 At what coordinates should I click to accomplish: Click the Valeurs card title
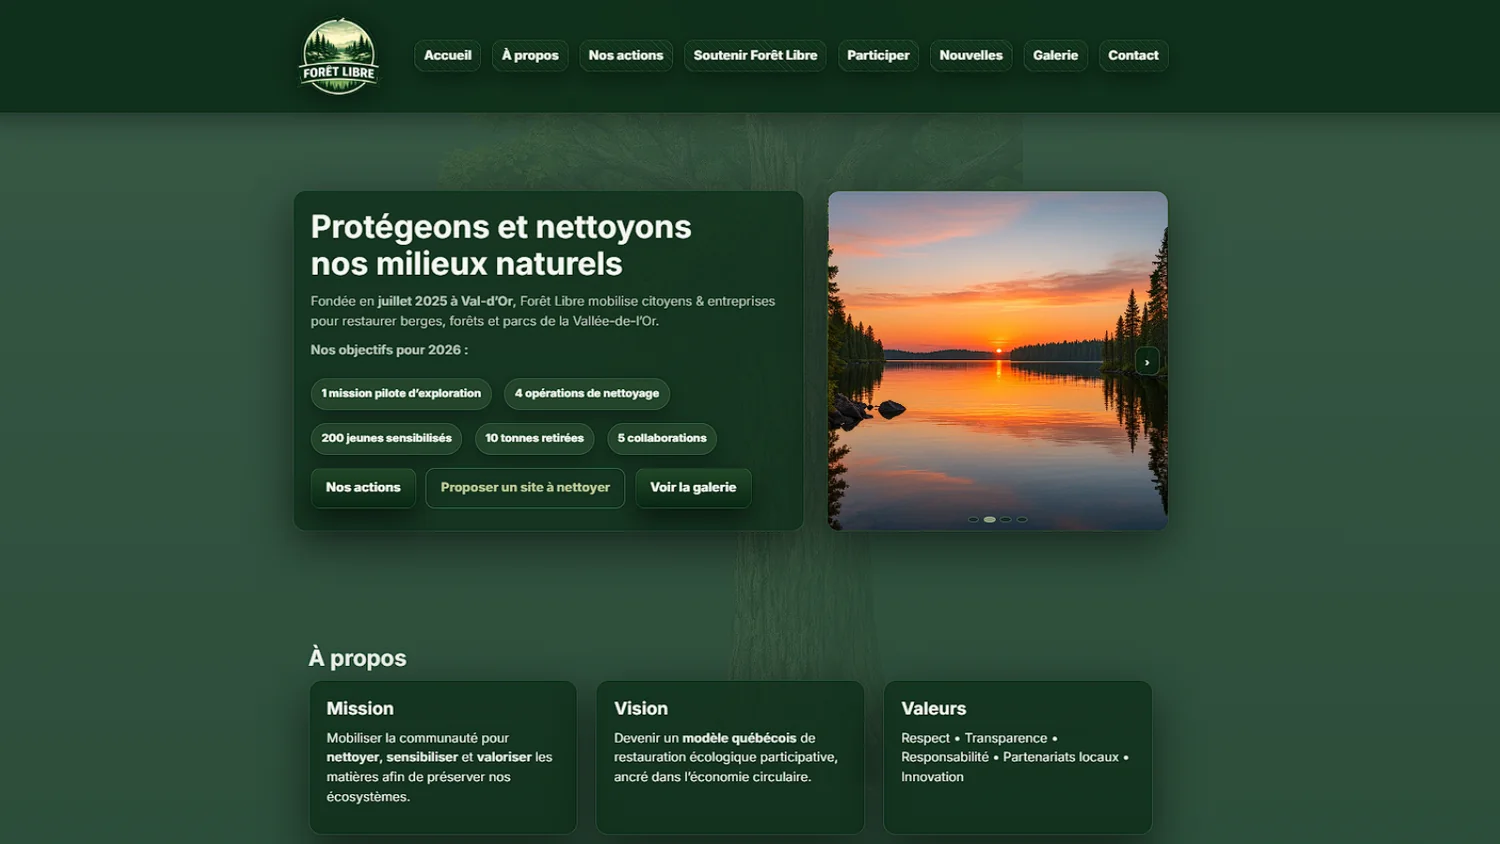tap(934, 708)
